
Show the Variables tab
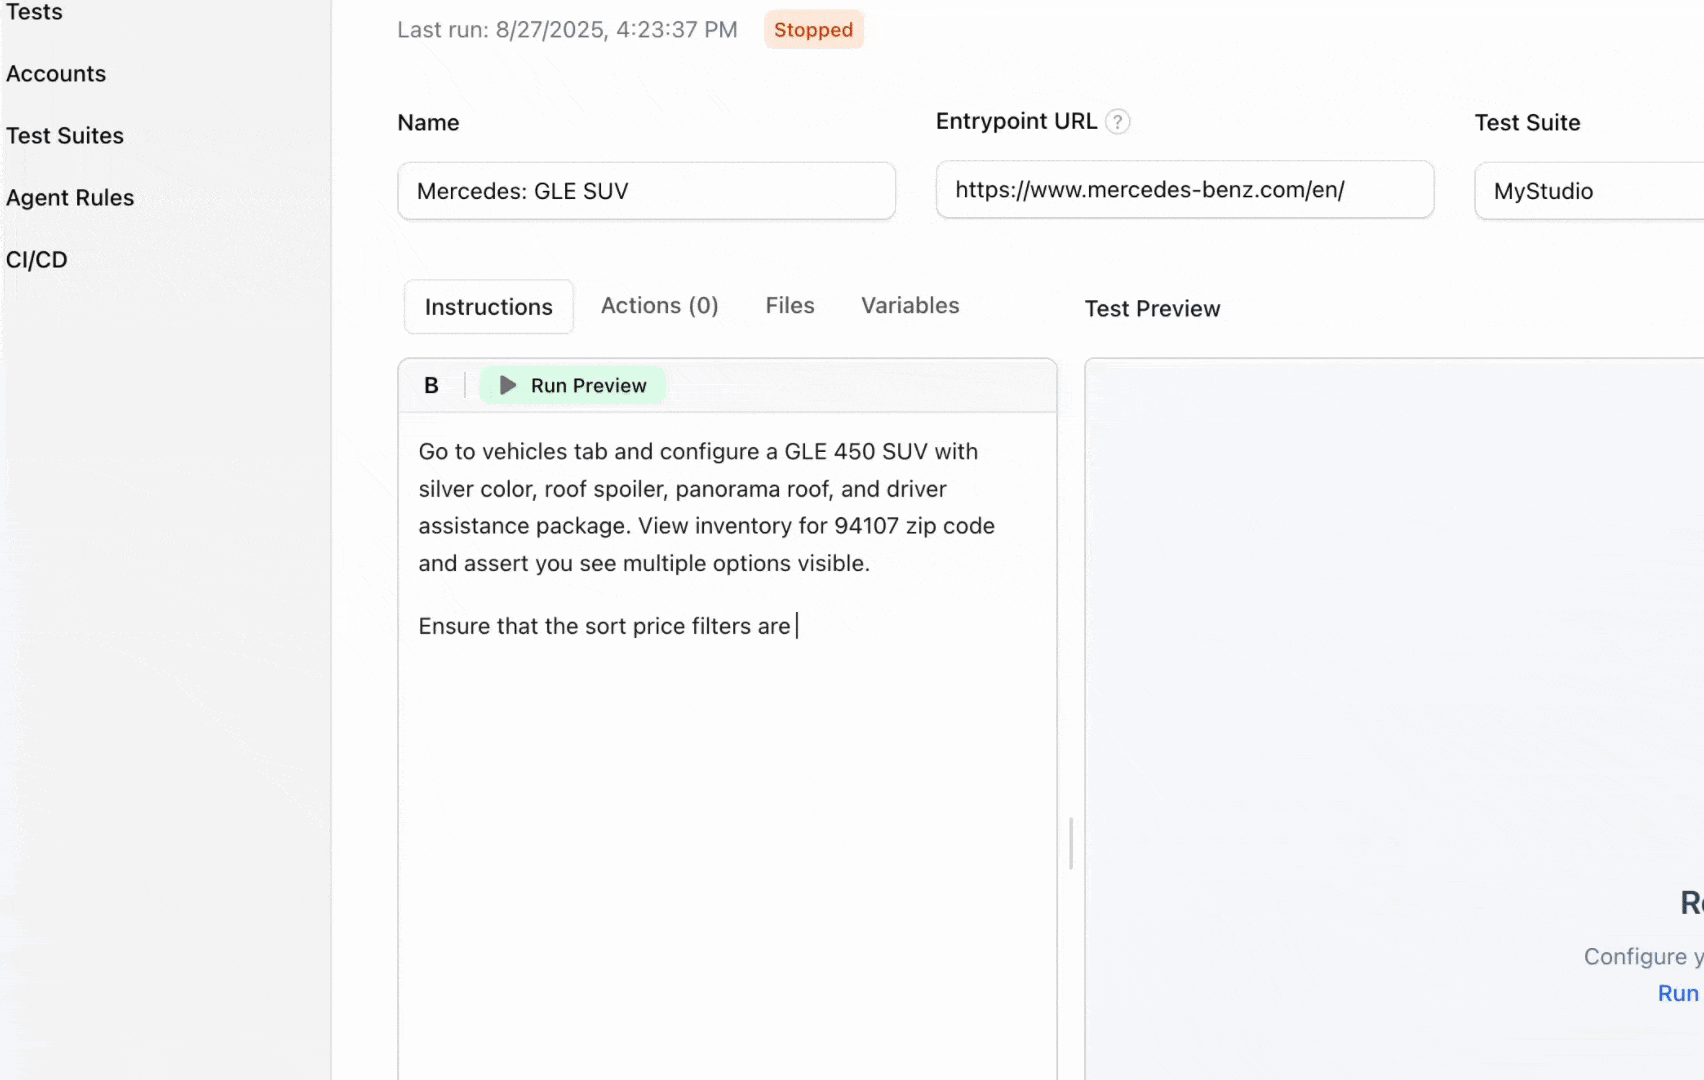point(910,306)
